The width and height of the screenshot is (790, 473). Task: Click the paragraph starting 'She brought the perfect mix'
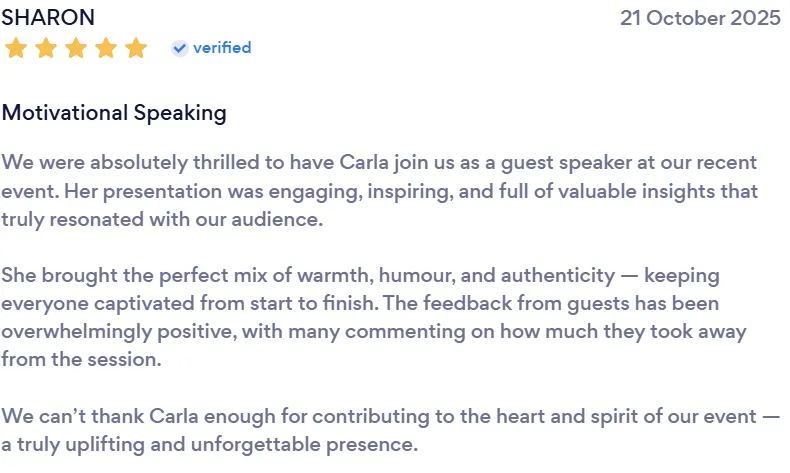pyautogui.click(x=374, y=317)
